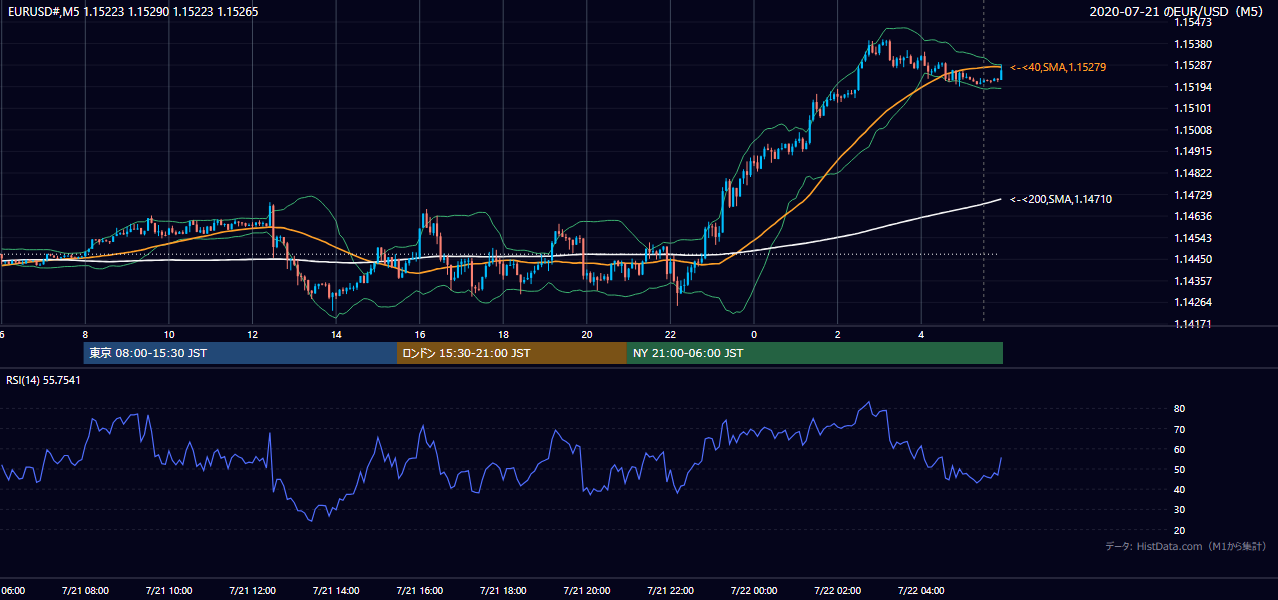Click price axis value 1.15008

pos(1193,130)
